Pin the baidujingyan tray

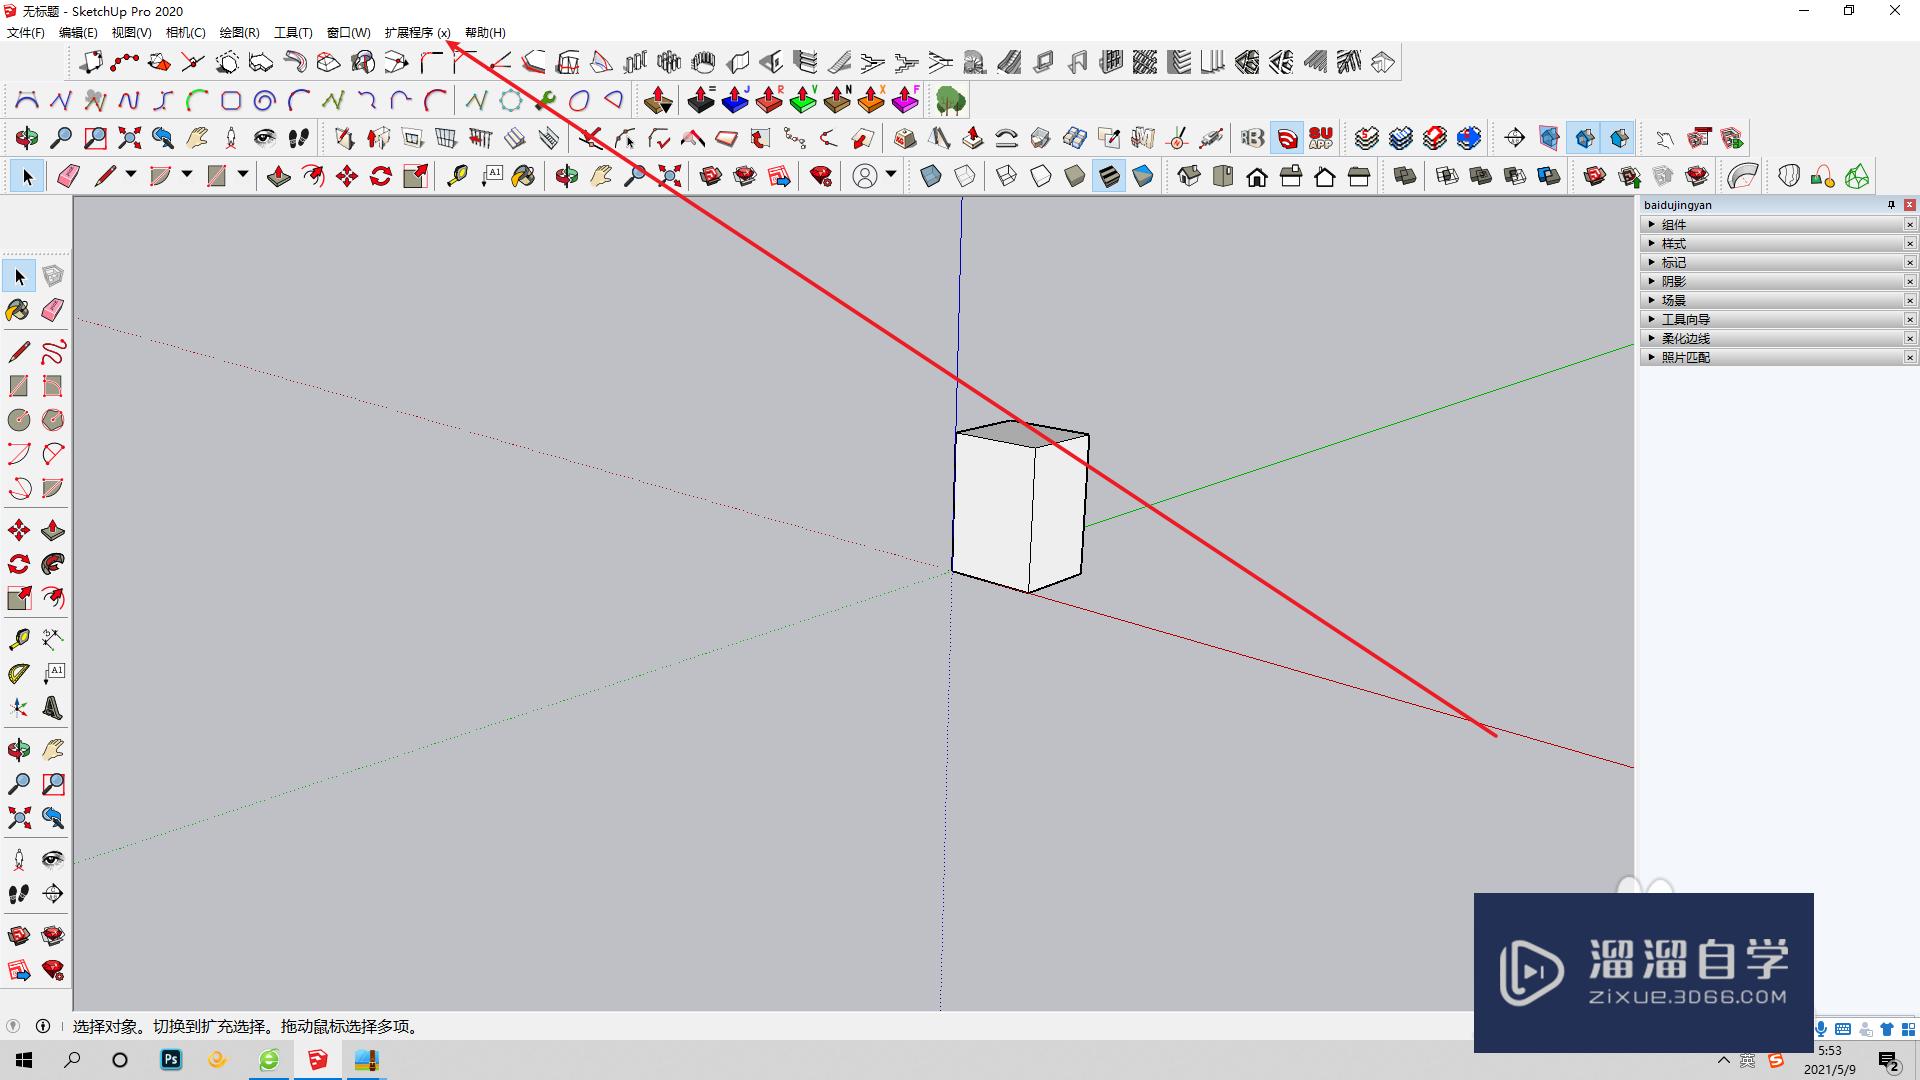[1891, 205]
